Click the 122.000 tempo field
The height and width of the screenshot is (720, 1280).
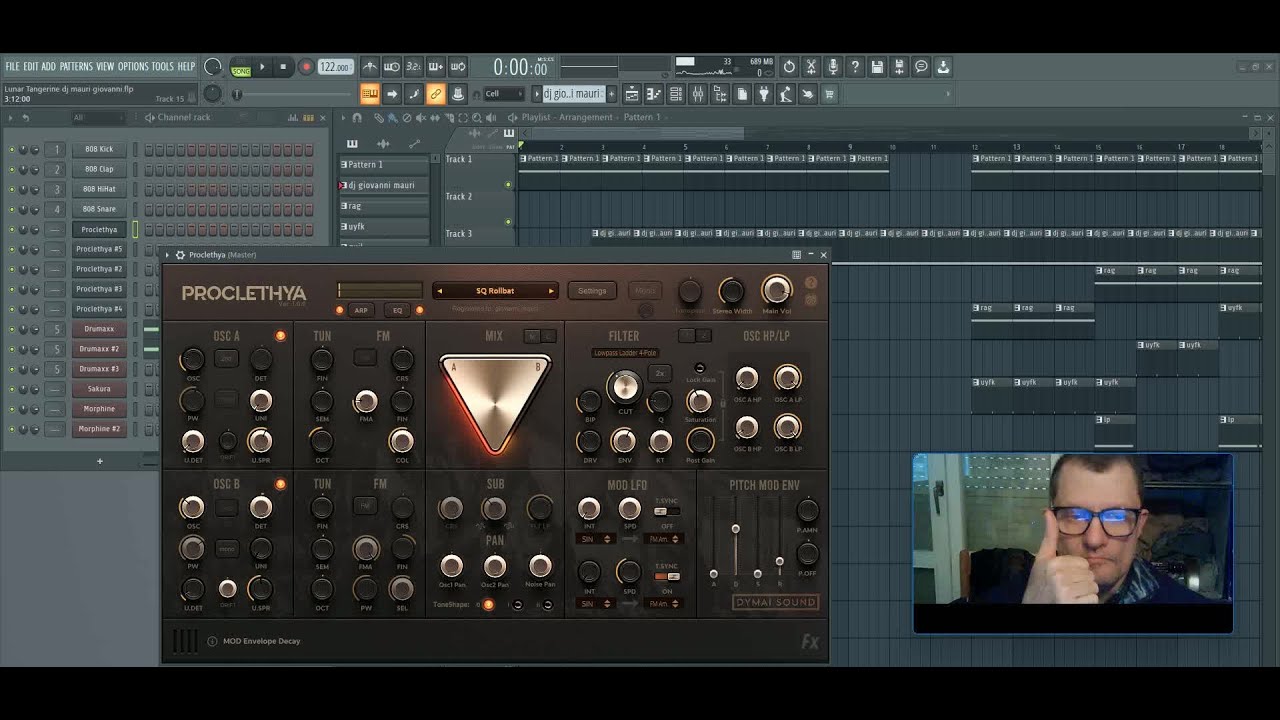coord(335,67)
